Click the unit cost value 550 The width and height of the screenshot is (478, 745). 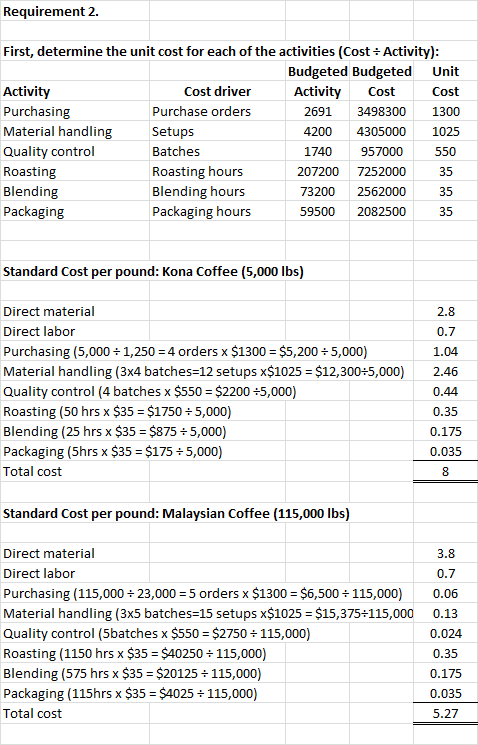445,151
